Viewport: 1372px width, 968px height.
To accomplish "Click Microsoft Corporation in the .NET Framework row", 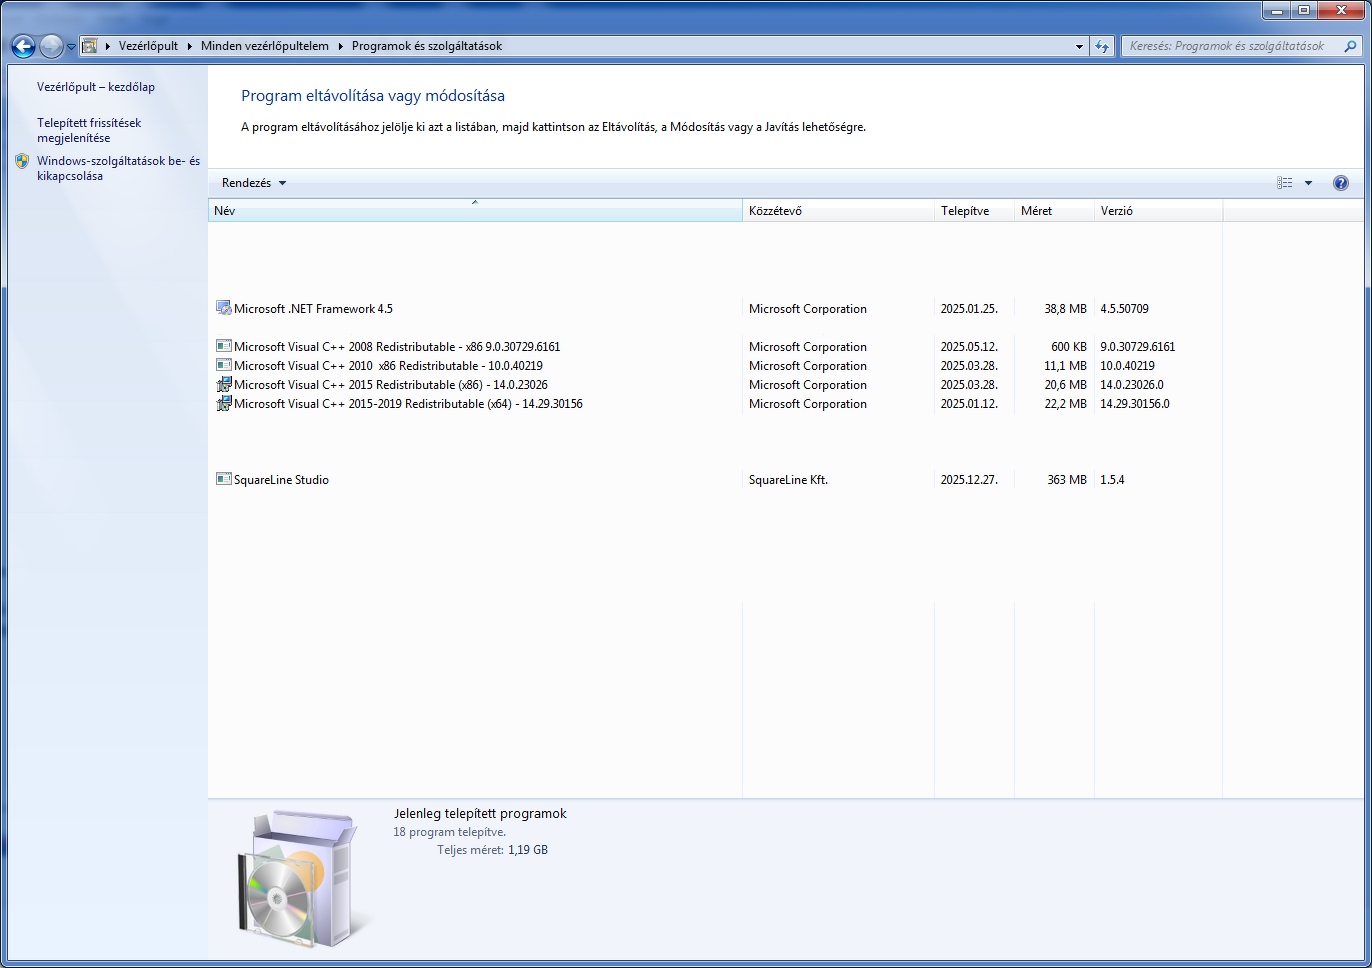I will [x=808, y=309].
